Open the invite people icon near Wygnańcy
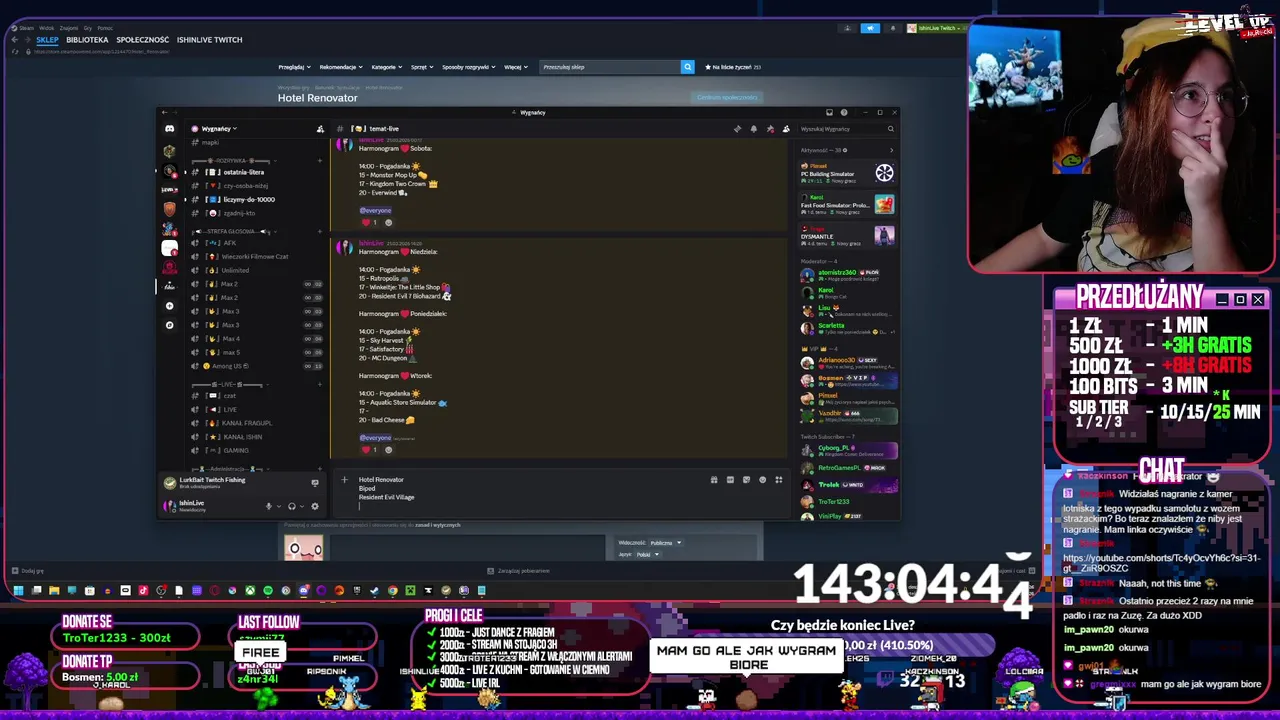The image size is (1280, 720). (320, 128)
